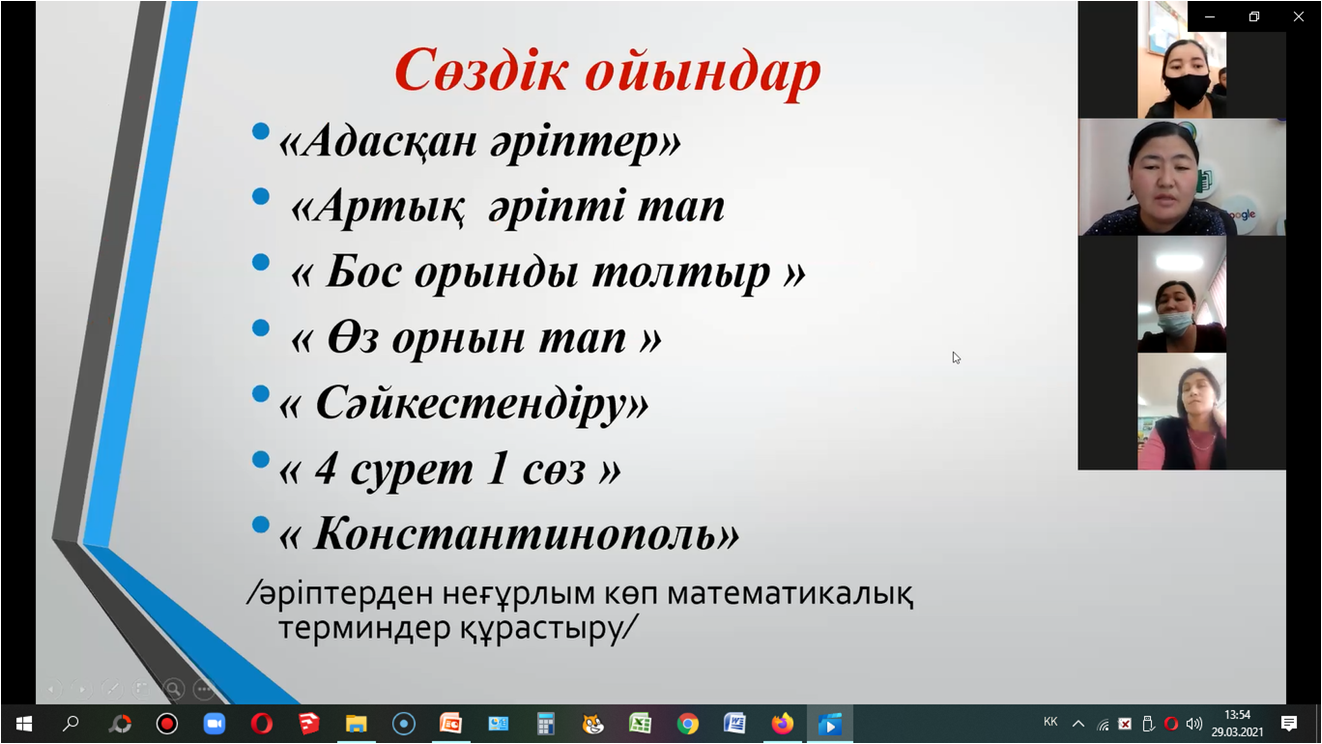
Task: Switch to PowerPoint in the taskbar
Action: pos(451,723)
